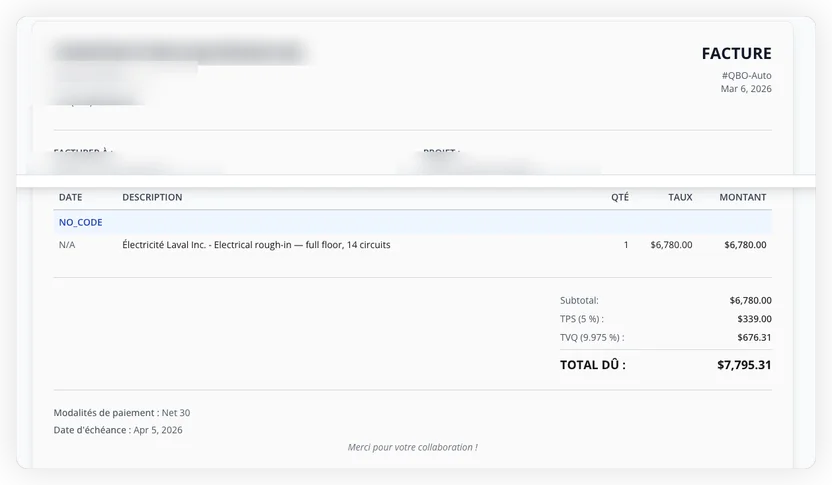
Task: Click the Subtotal label
Action: coord(579,300)
